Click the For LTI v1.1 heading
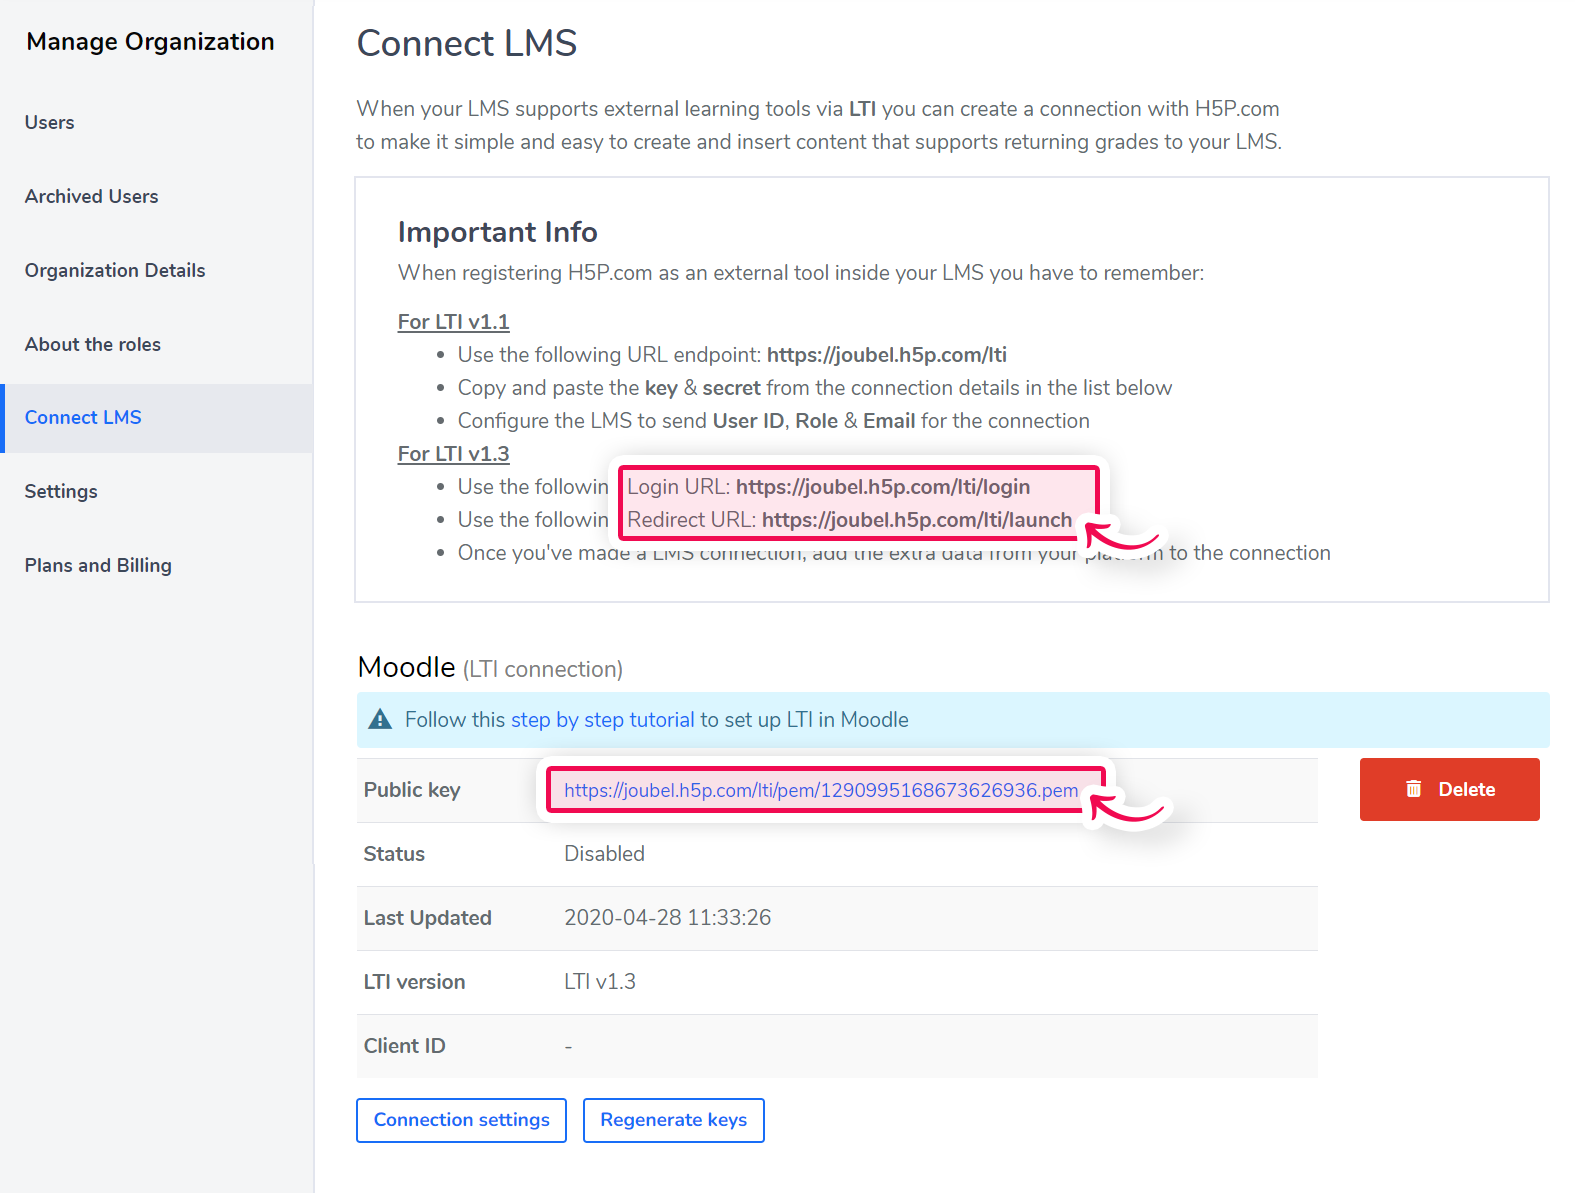Image resolution: width=1575 pixels, height=1193 pixels. (453, 322)
